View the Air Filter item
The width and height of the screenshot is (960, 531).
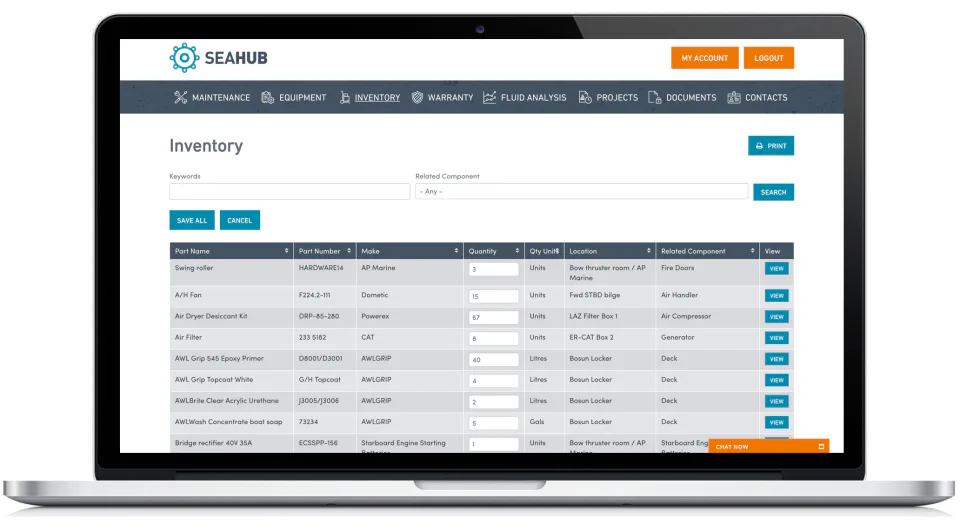pos(776,338)
